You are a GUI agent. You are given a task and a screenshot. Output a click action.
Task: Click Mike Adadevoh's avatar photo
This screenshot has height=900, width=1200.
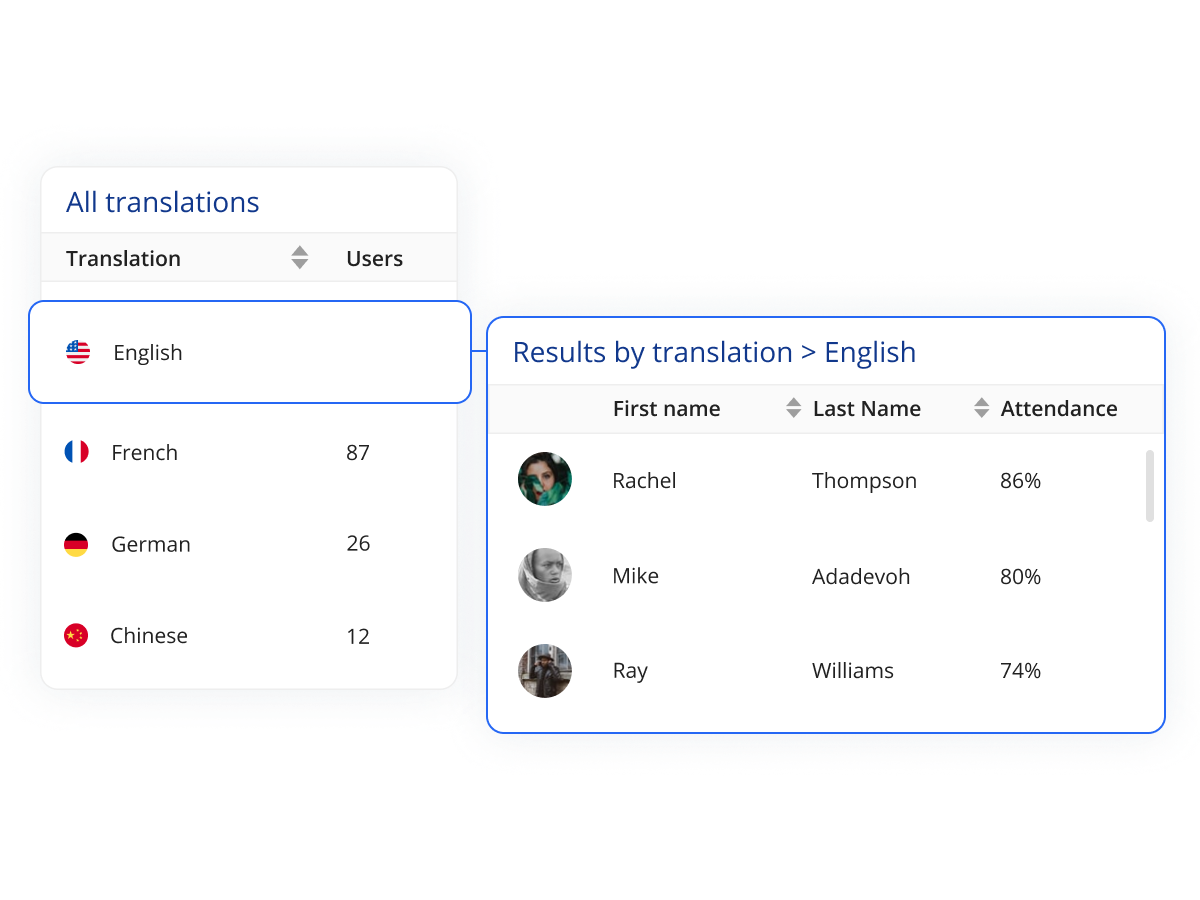(x=544, y=576)
